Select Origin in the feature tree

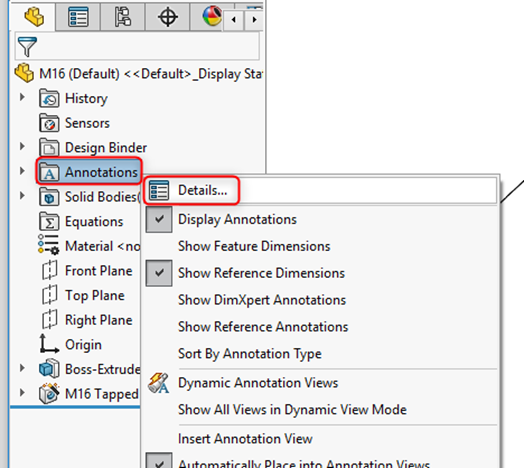coord(83,344)
